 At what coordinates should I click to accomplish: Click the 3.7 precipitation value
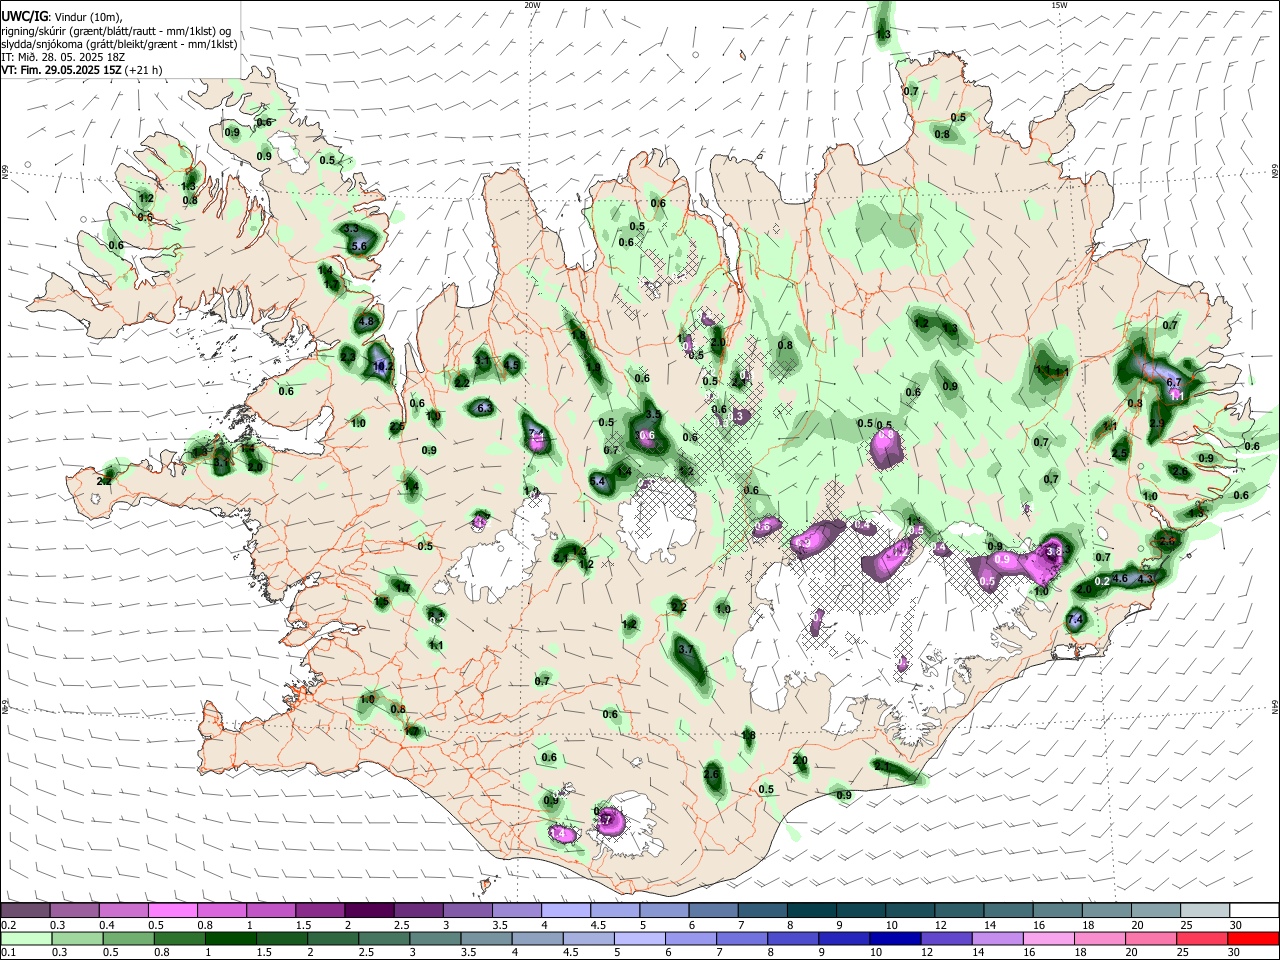tap(686, 649)
